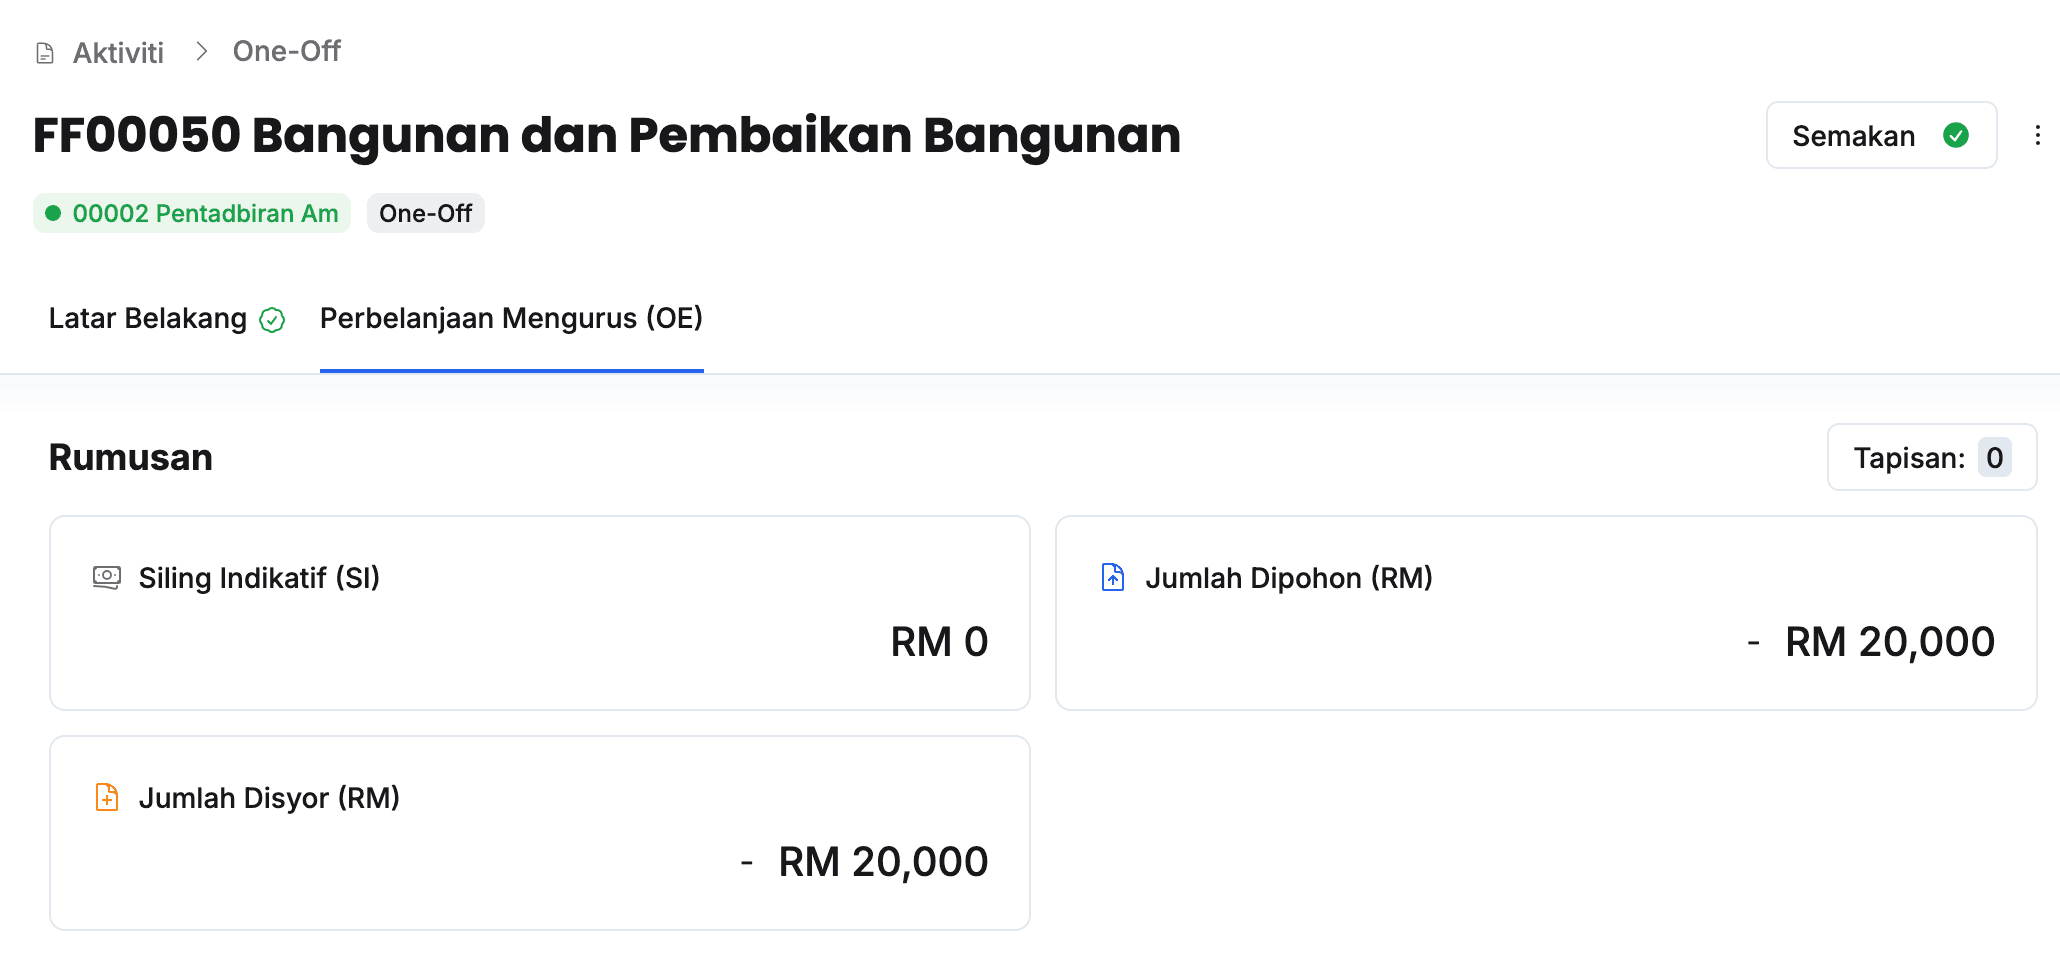2060x966 pixels.
Task: Switch to the Latar Belakang tab
Action: 148,319
